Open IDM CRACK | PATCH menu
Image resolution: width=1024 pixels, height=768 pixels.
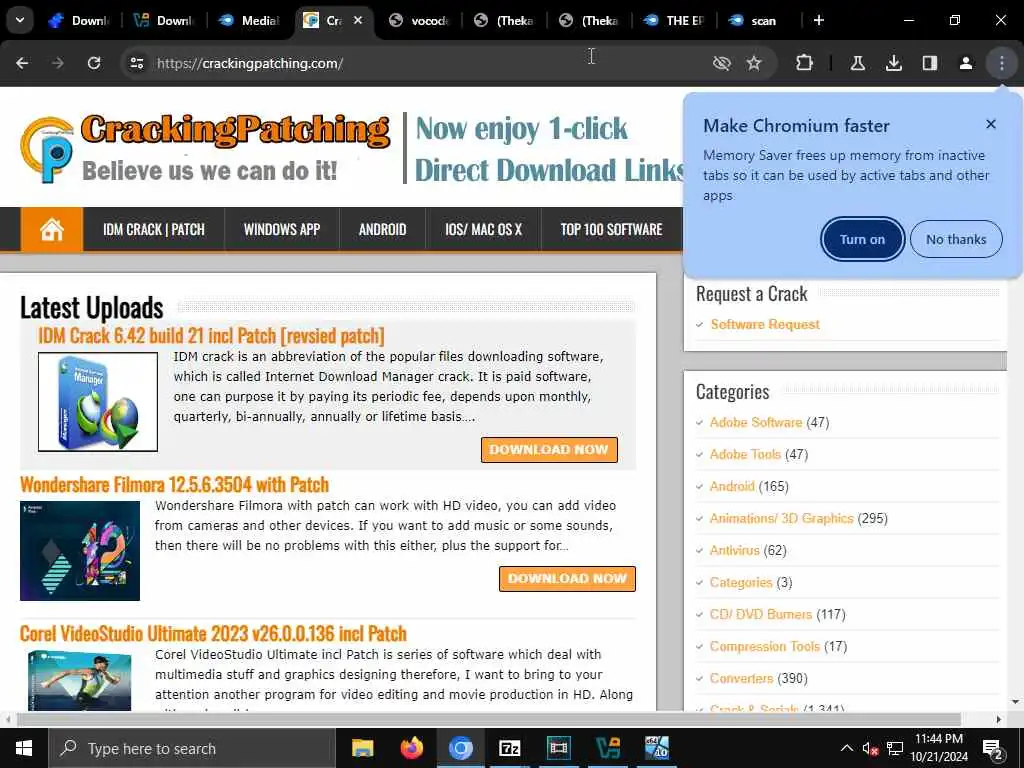153,229
